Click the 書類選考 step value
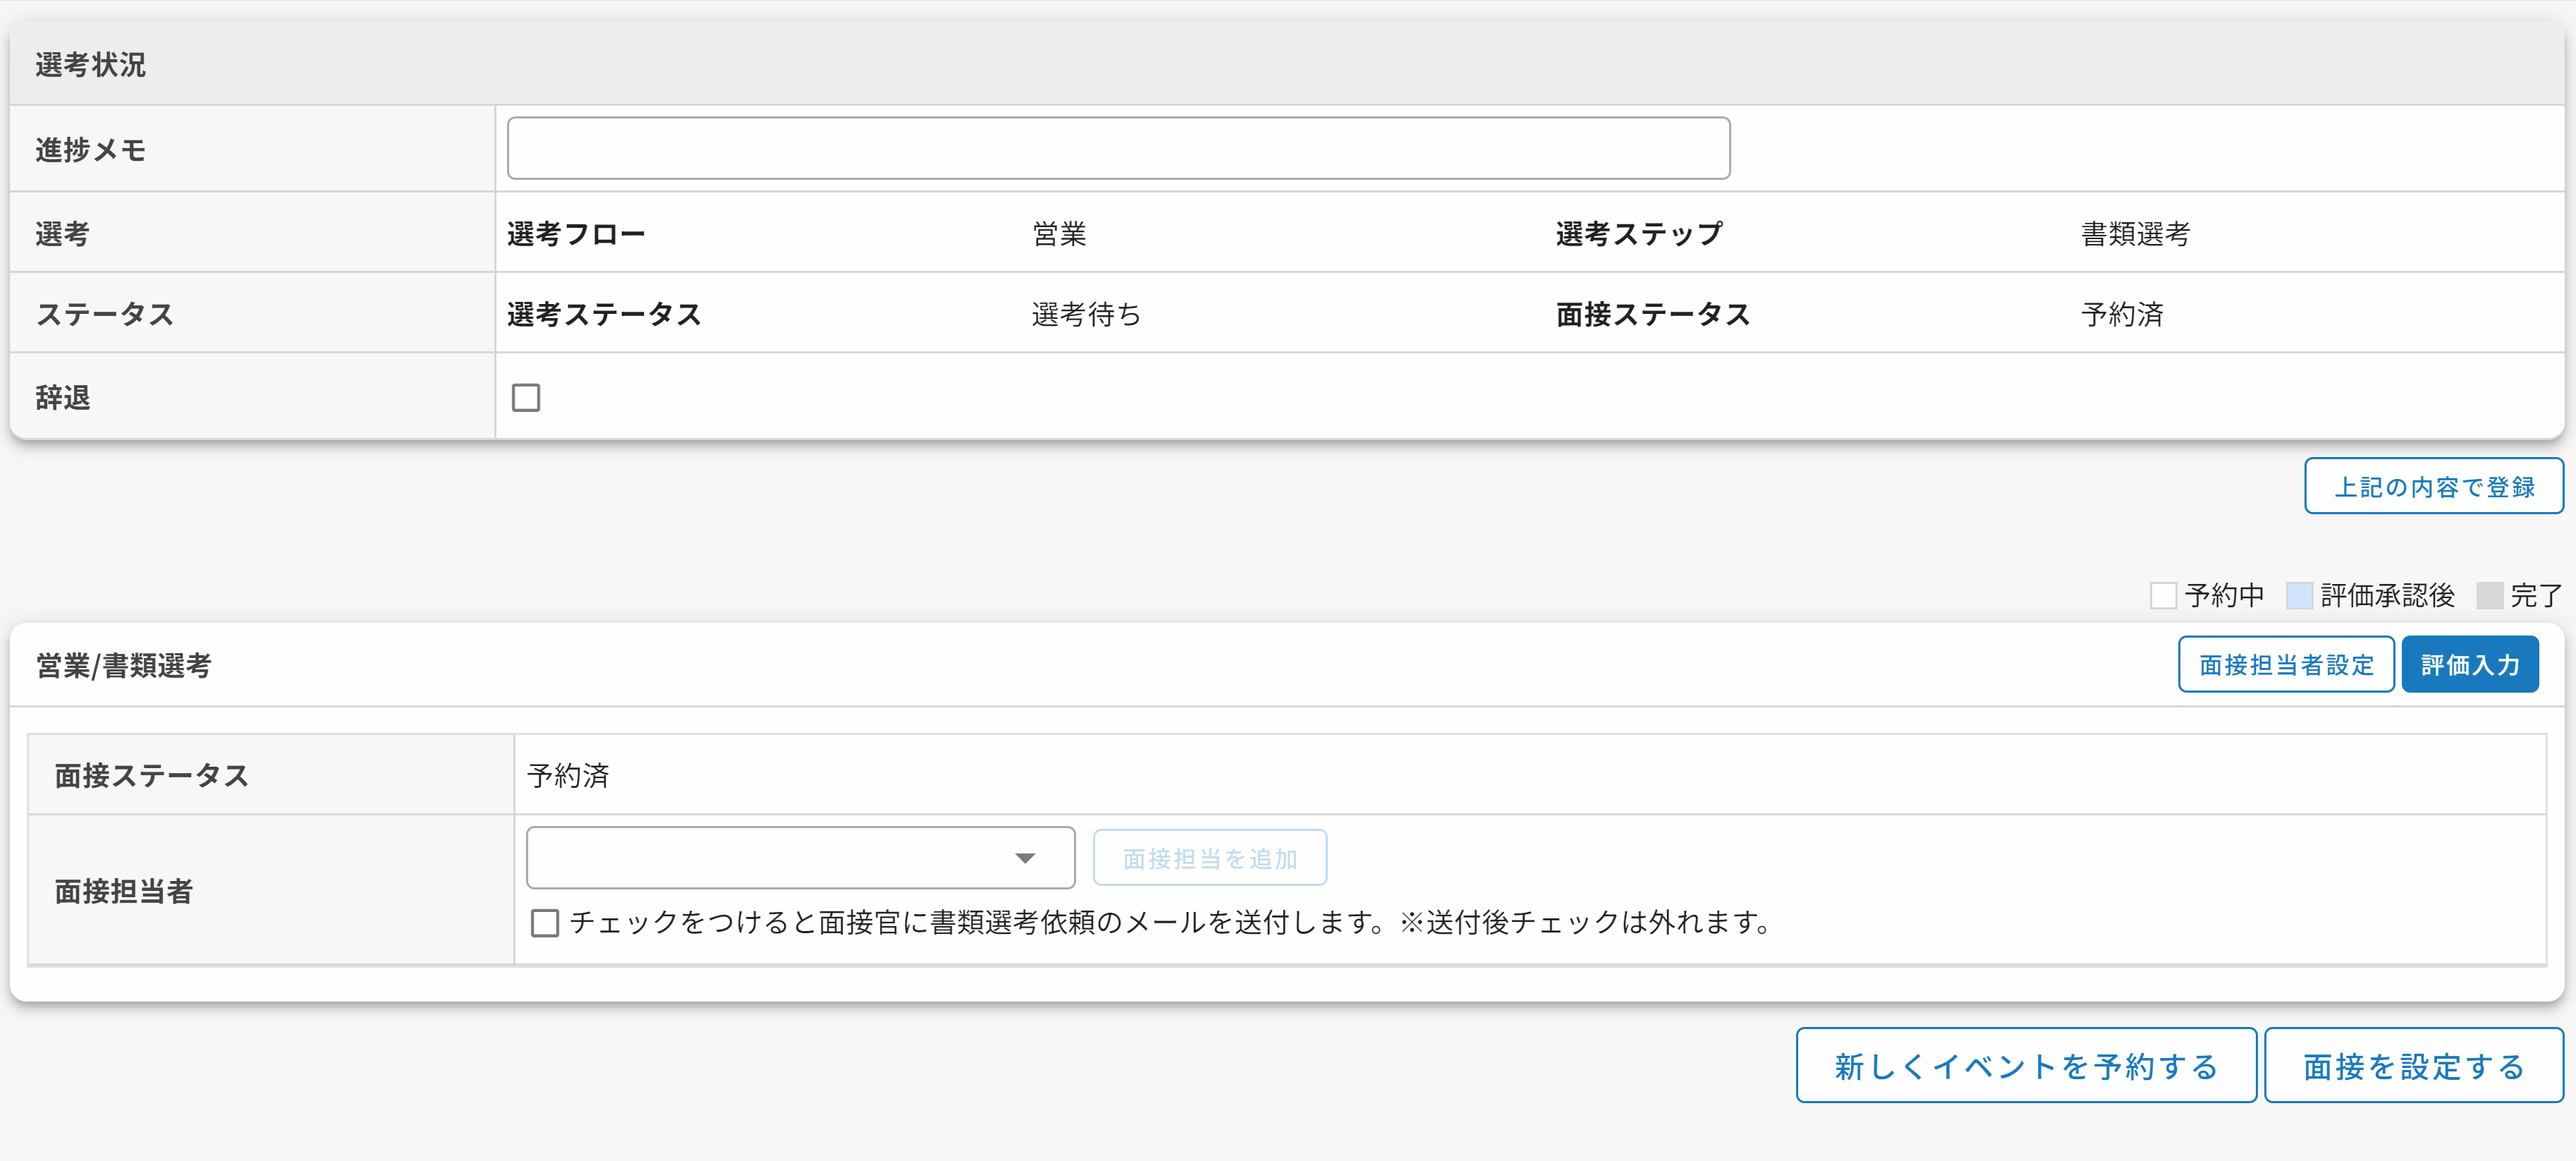This screenshot has height=1161, width=2576. (2135, 233)
